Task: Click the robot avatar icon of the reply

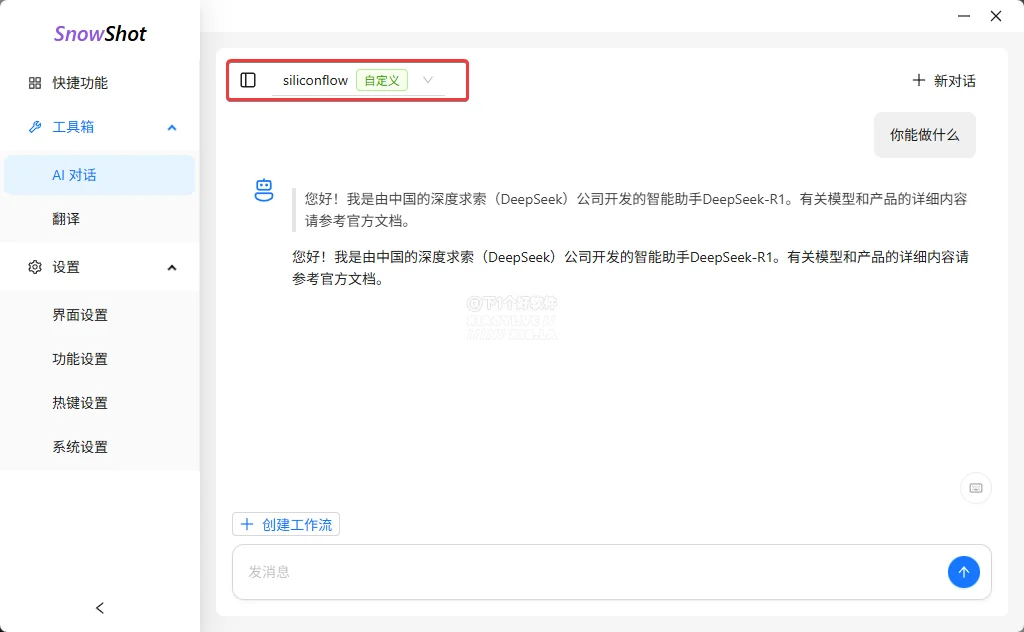Action: pos(264,190)
